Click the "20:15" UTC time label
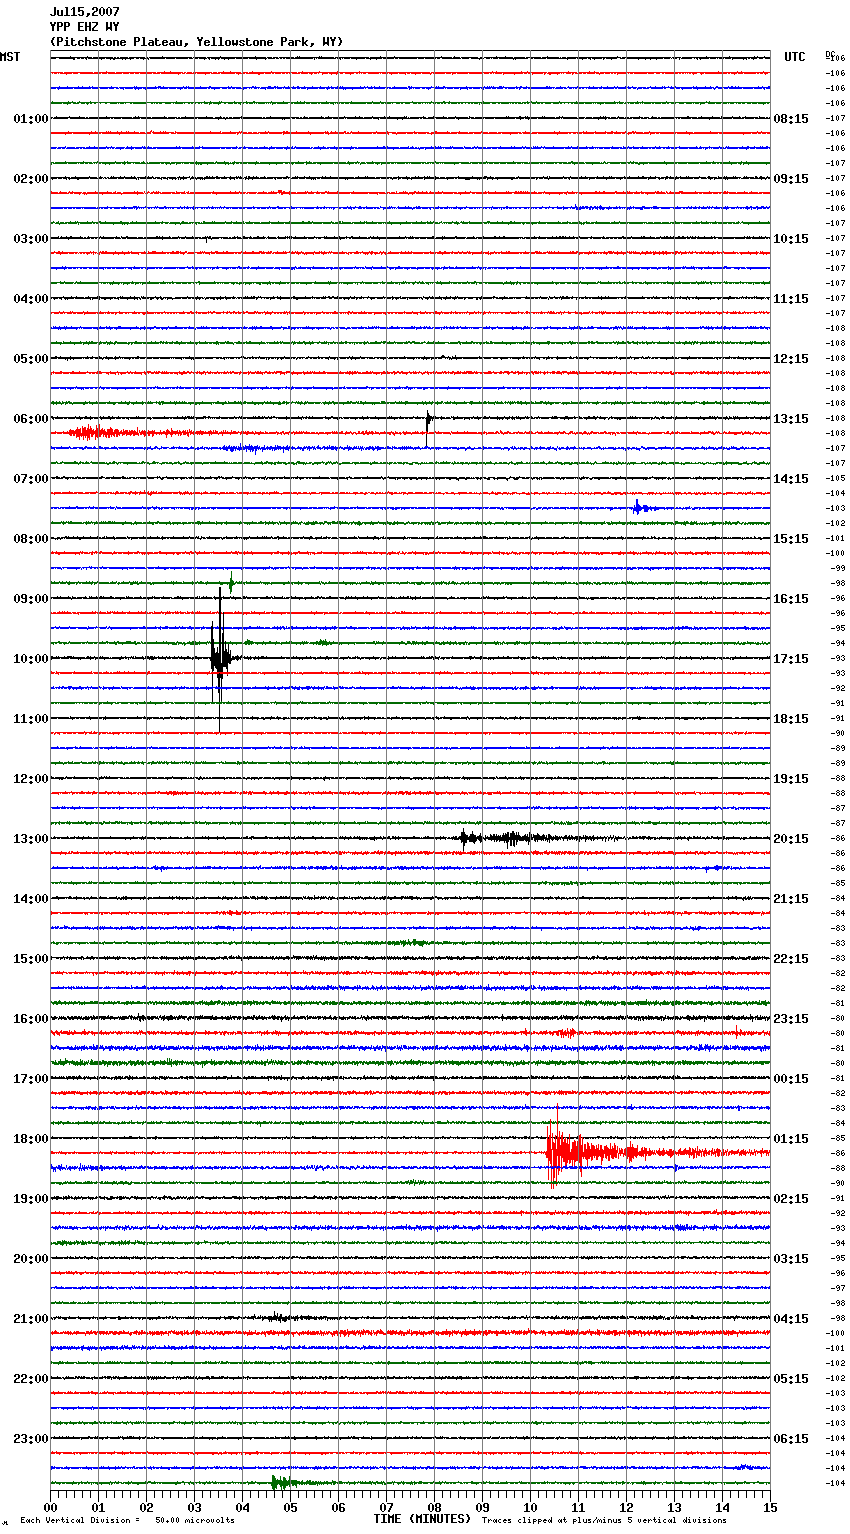The height and width of the screenshot is (1534, 850). 791,839
